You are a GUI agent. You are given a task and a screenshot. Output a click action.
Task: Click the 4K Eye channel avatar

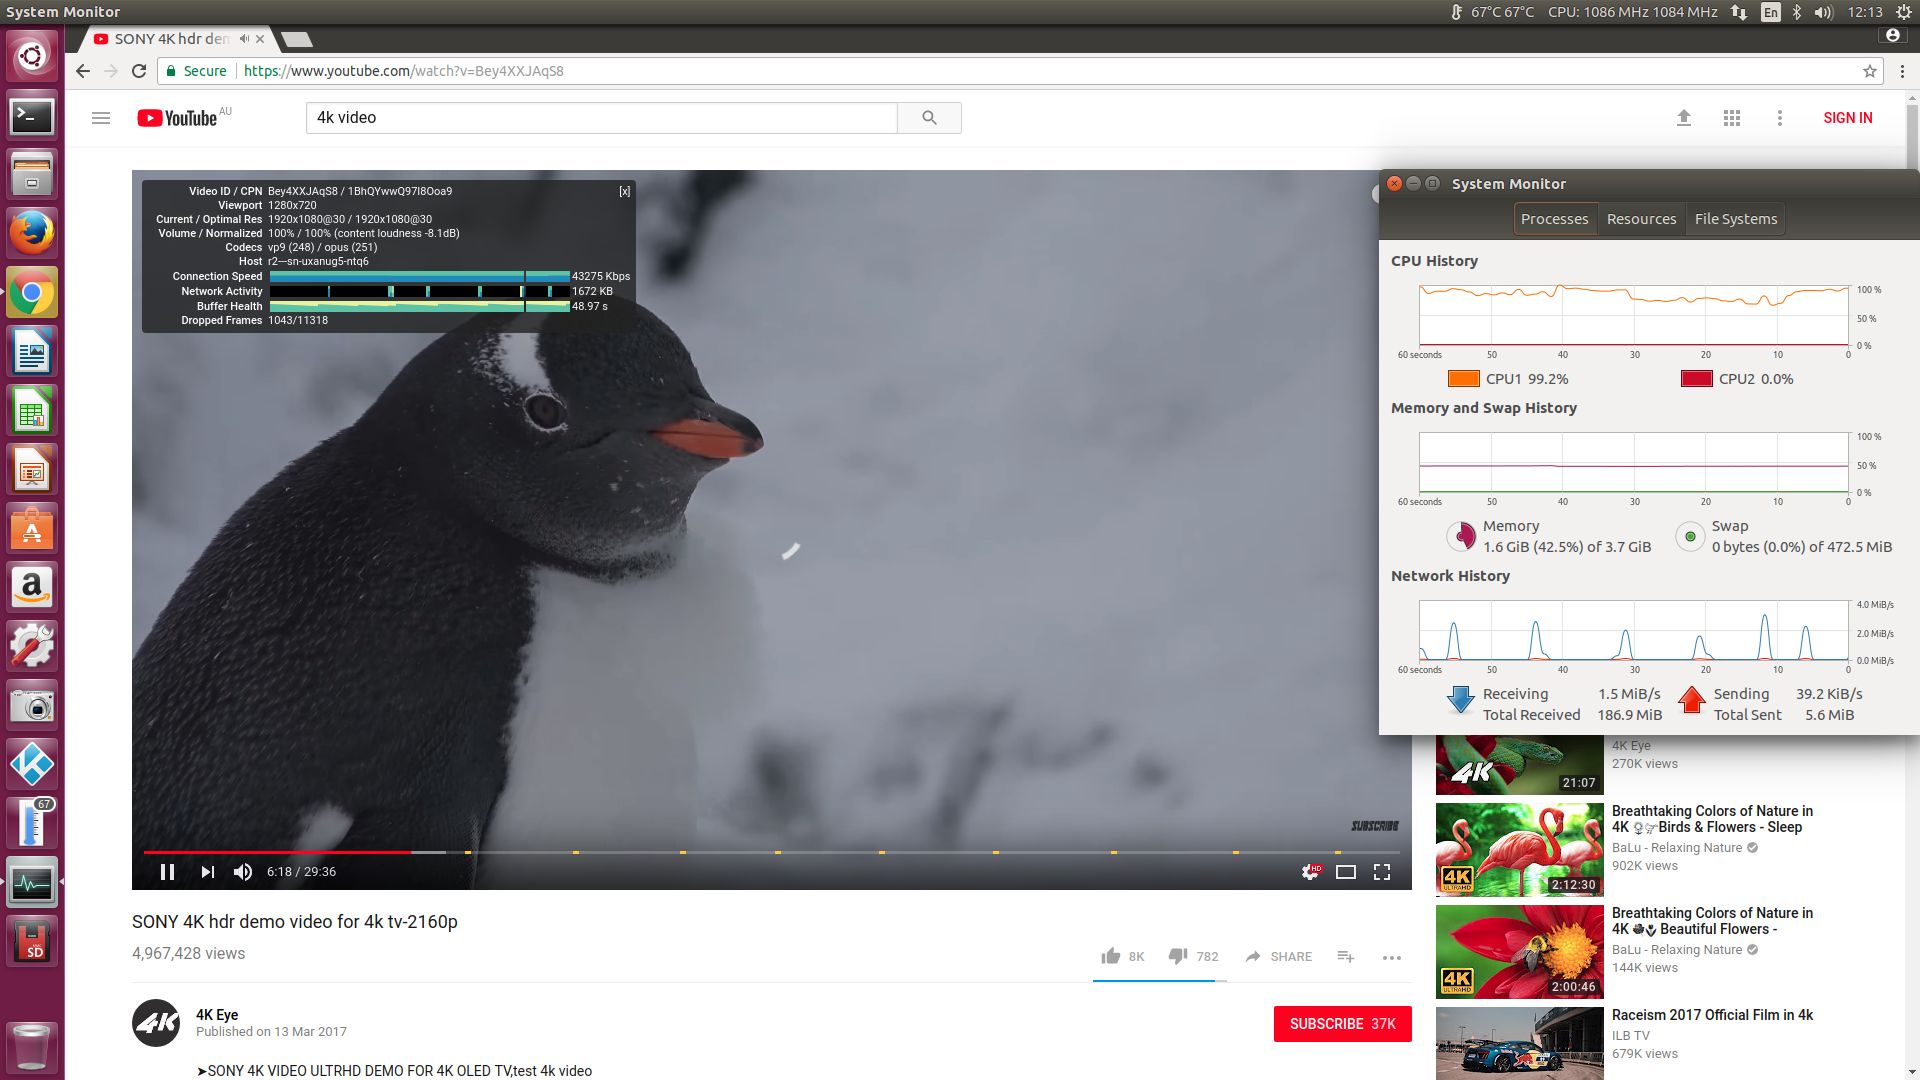point(156,1023)
